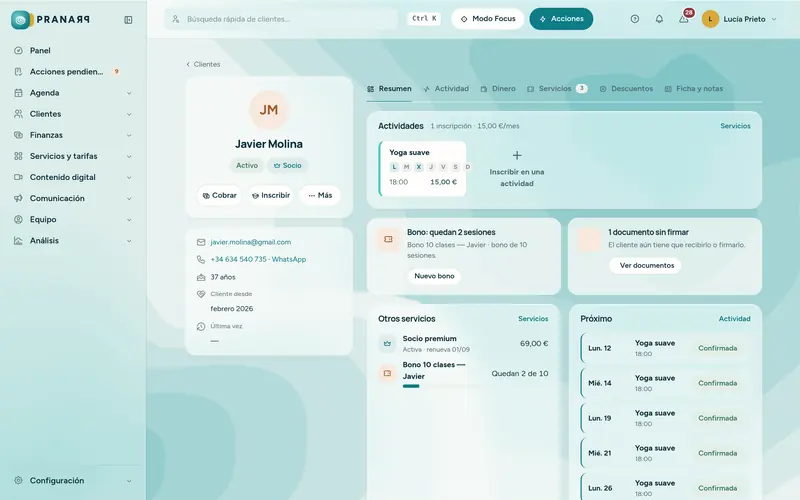
Task: Click the email envelope icon
Action: 201,242
